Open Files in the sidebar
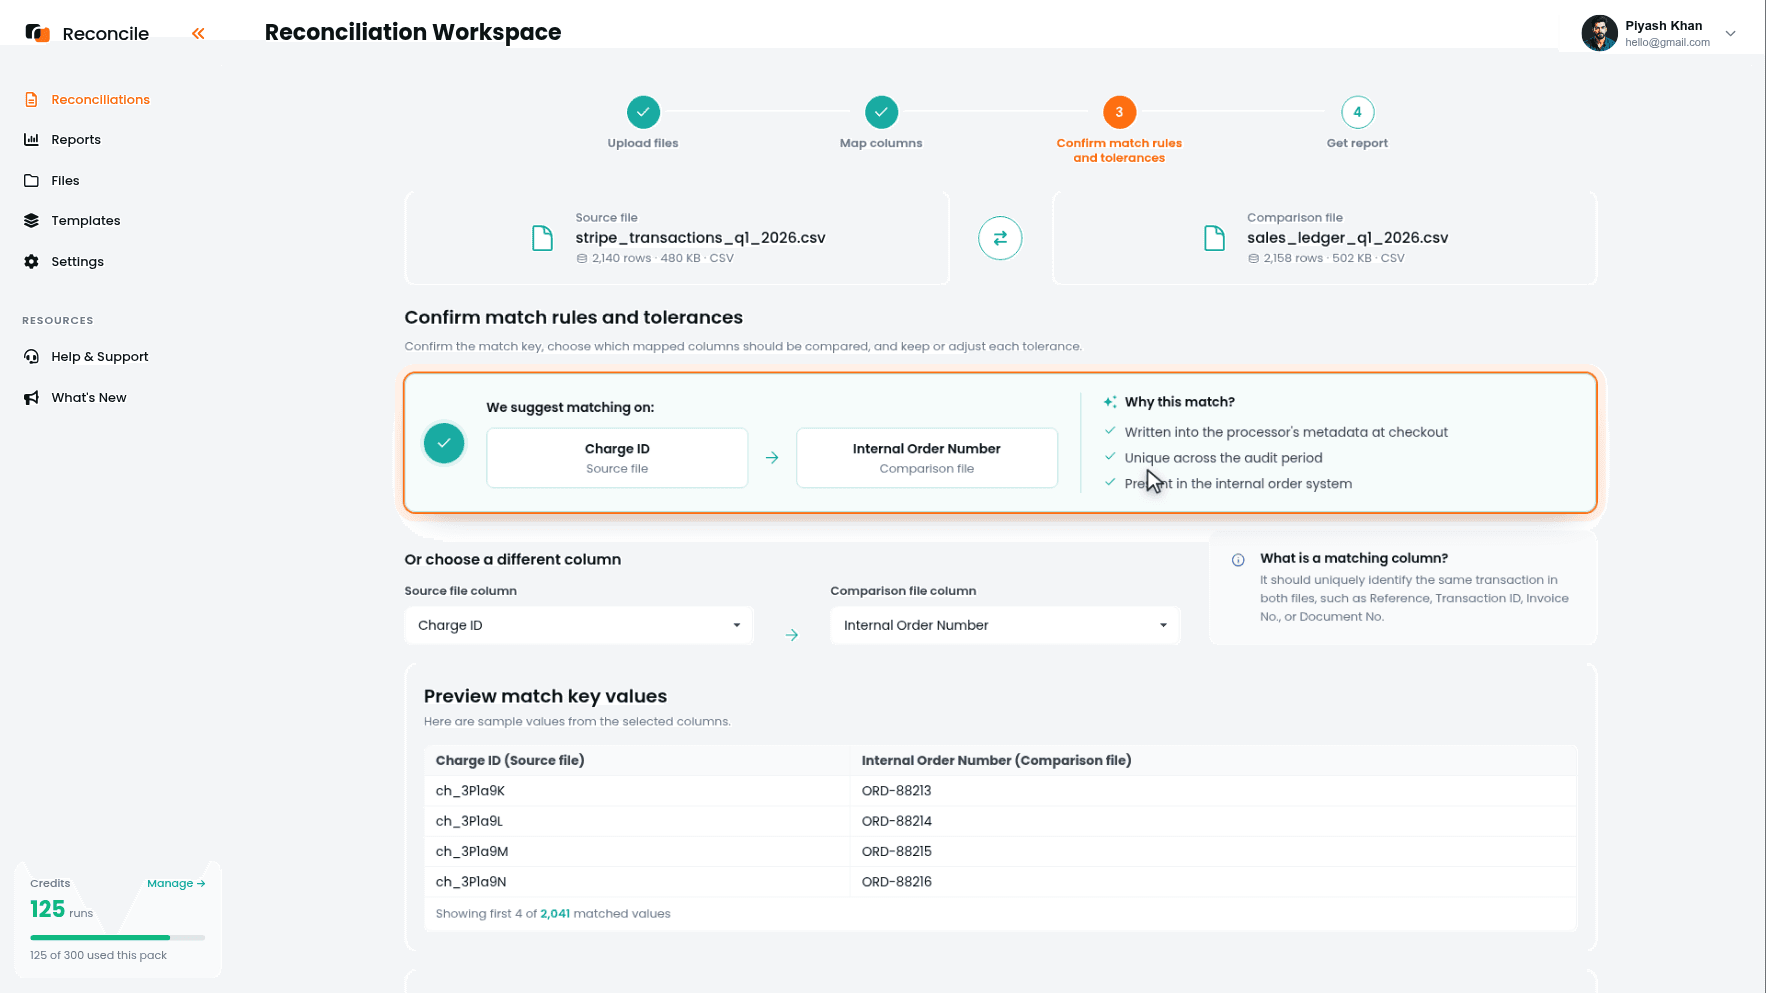Viewport: 1766px width, 993px height. pyautogui.click(x=65, y=180)
